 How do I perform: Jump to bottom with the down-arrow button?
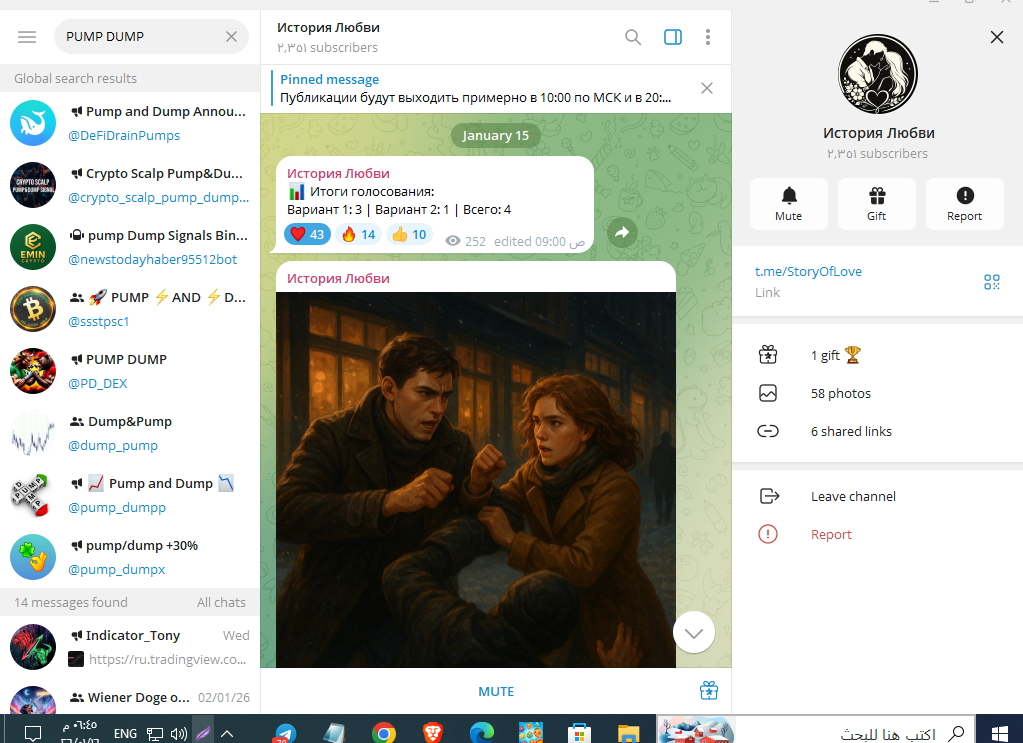click(694, 633)
